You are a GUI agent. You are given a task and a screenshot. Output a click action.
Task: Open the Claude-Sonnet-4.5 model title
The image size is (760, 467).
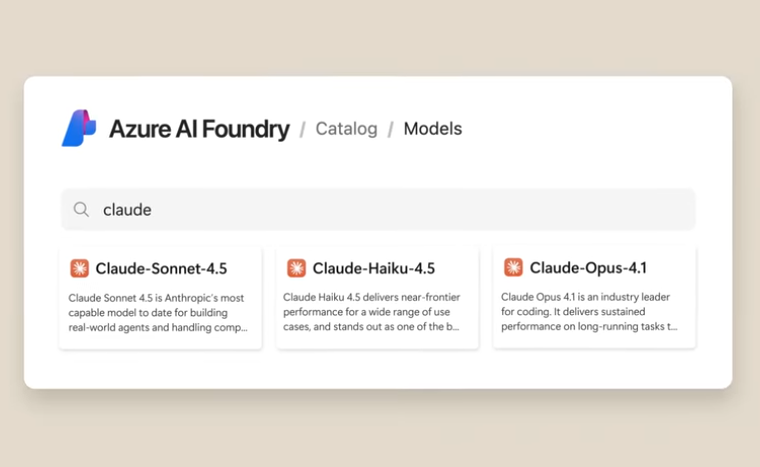[x=161, y=268]
